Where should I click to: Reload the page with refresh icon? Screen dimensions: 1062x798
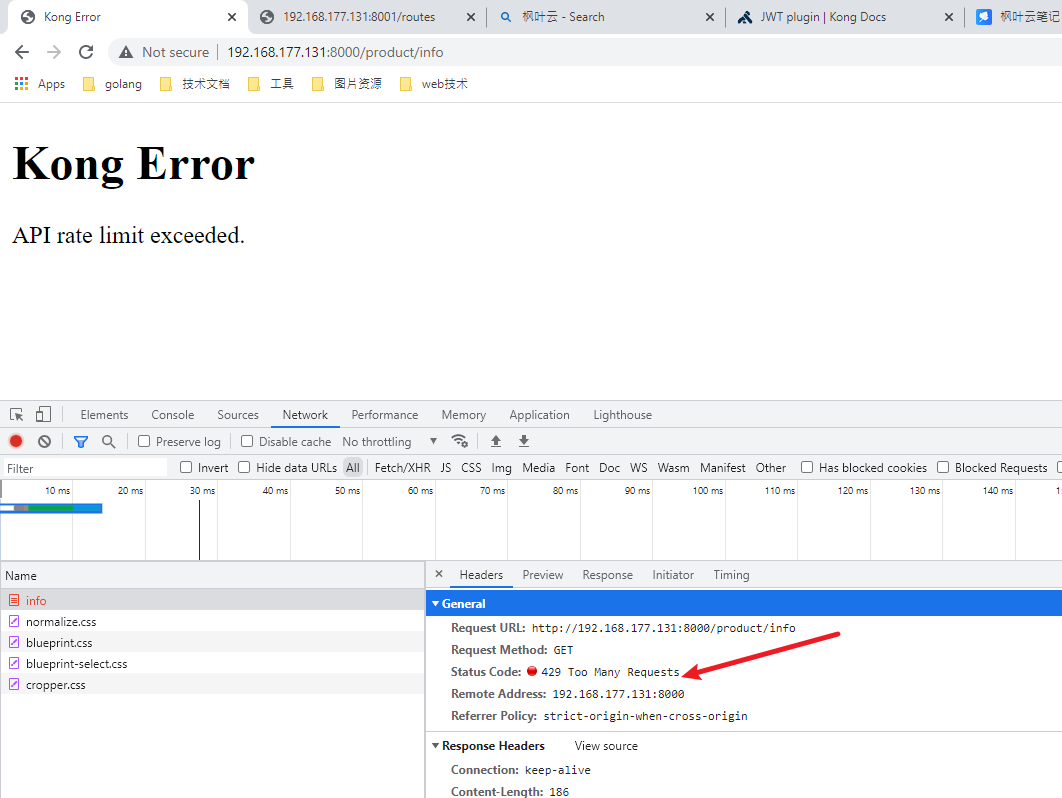coord(86,52)
